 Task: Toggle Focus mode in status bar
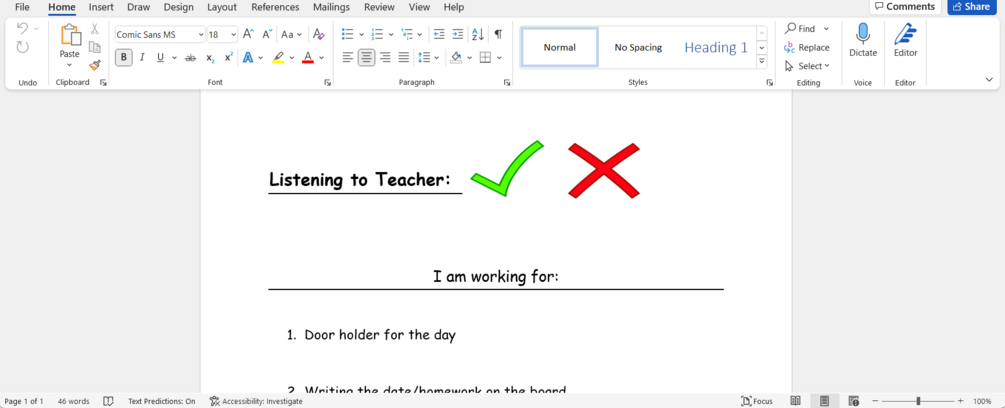pos(757,401)
